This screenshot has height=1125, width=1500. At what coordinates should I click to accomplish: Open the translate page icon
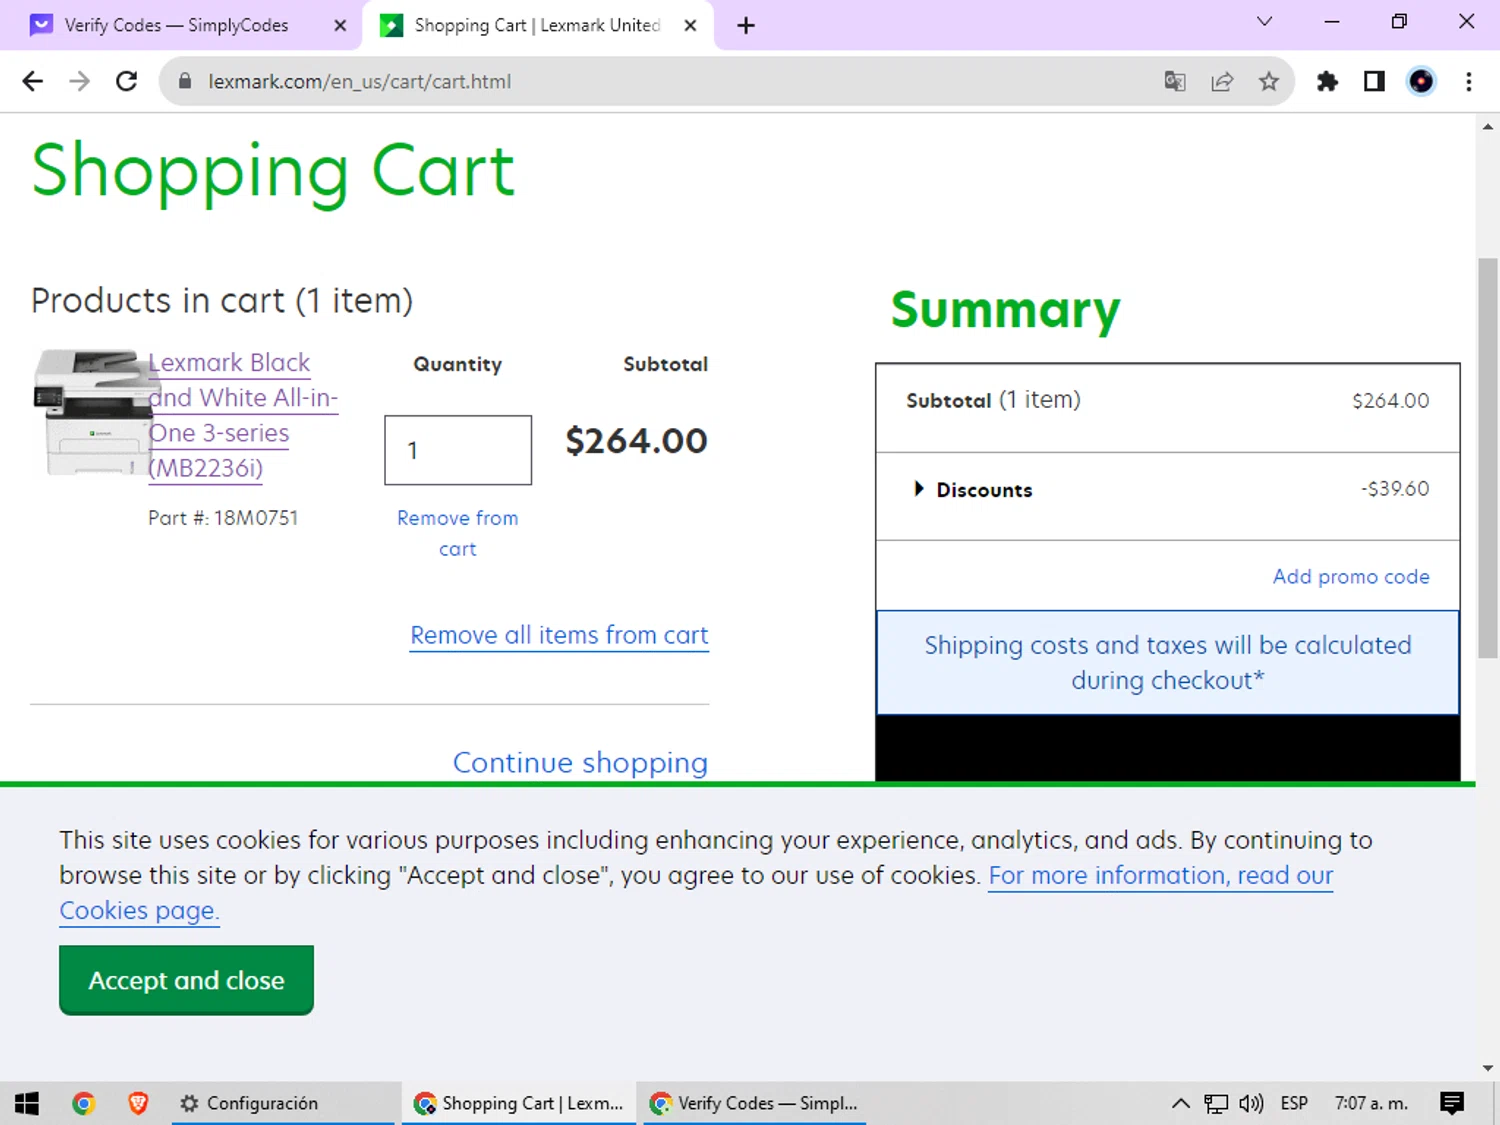click(1175, 81)
